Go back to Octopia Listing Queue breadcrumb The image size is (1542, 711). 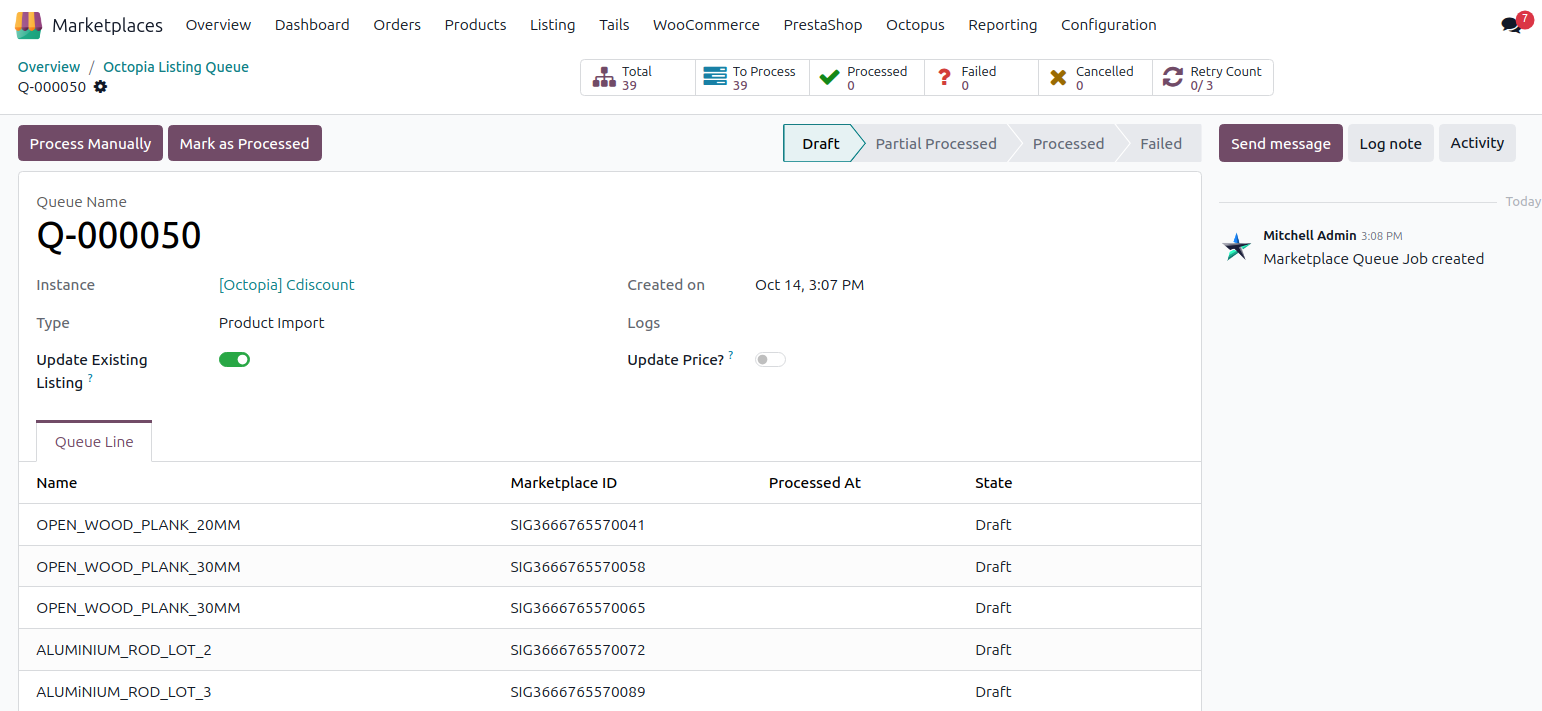pos(176,67)
